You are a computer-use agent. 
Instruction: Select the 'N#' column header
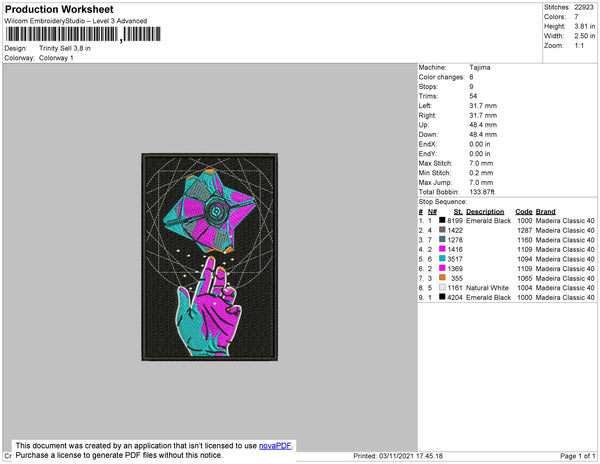[432, 212]
